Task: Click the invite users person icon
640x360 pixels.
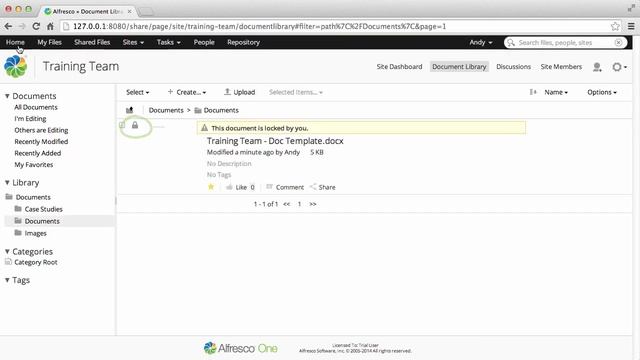Action: coord(597,67)
